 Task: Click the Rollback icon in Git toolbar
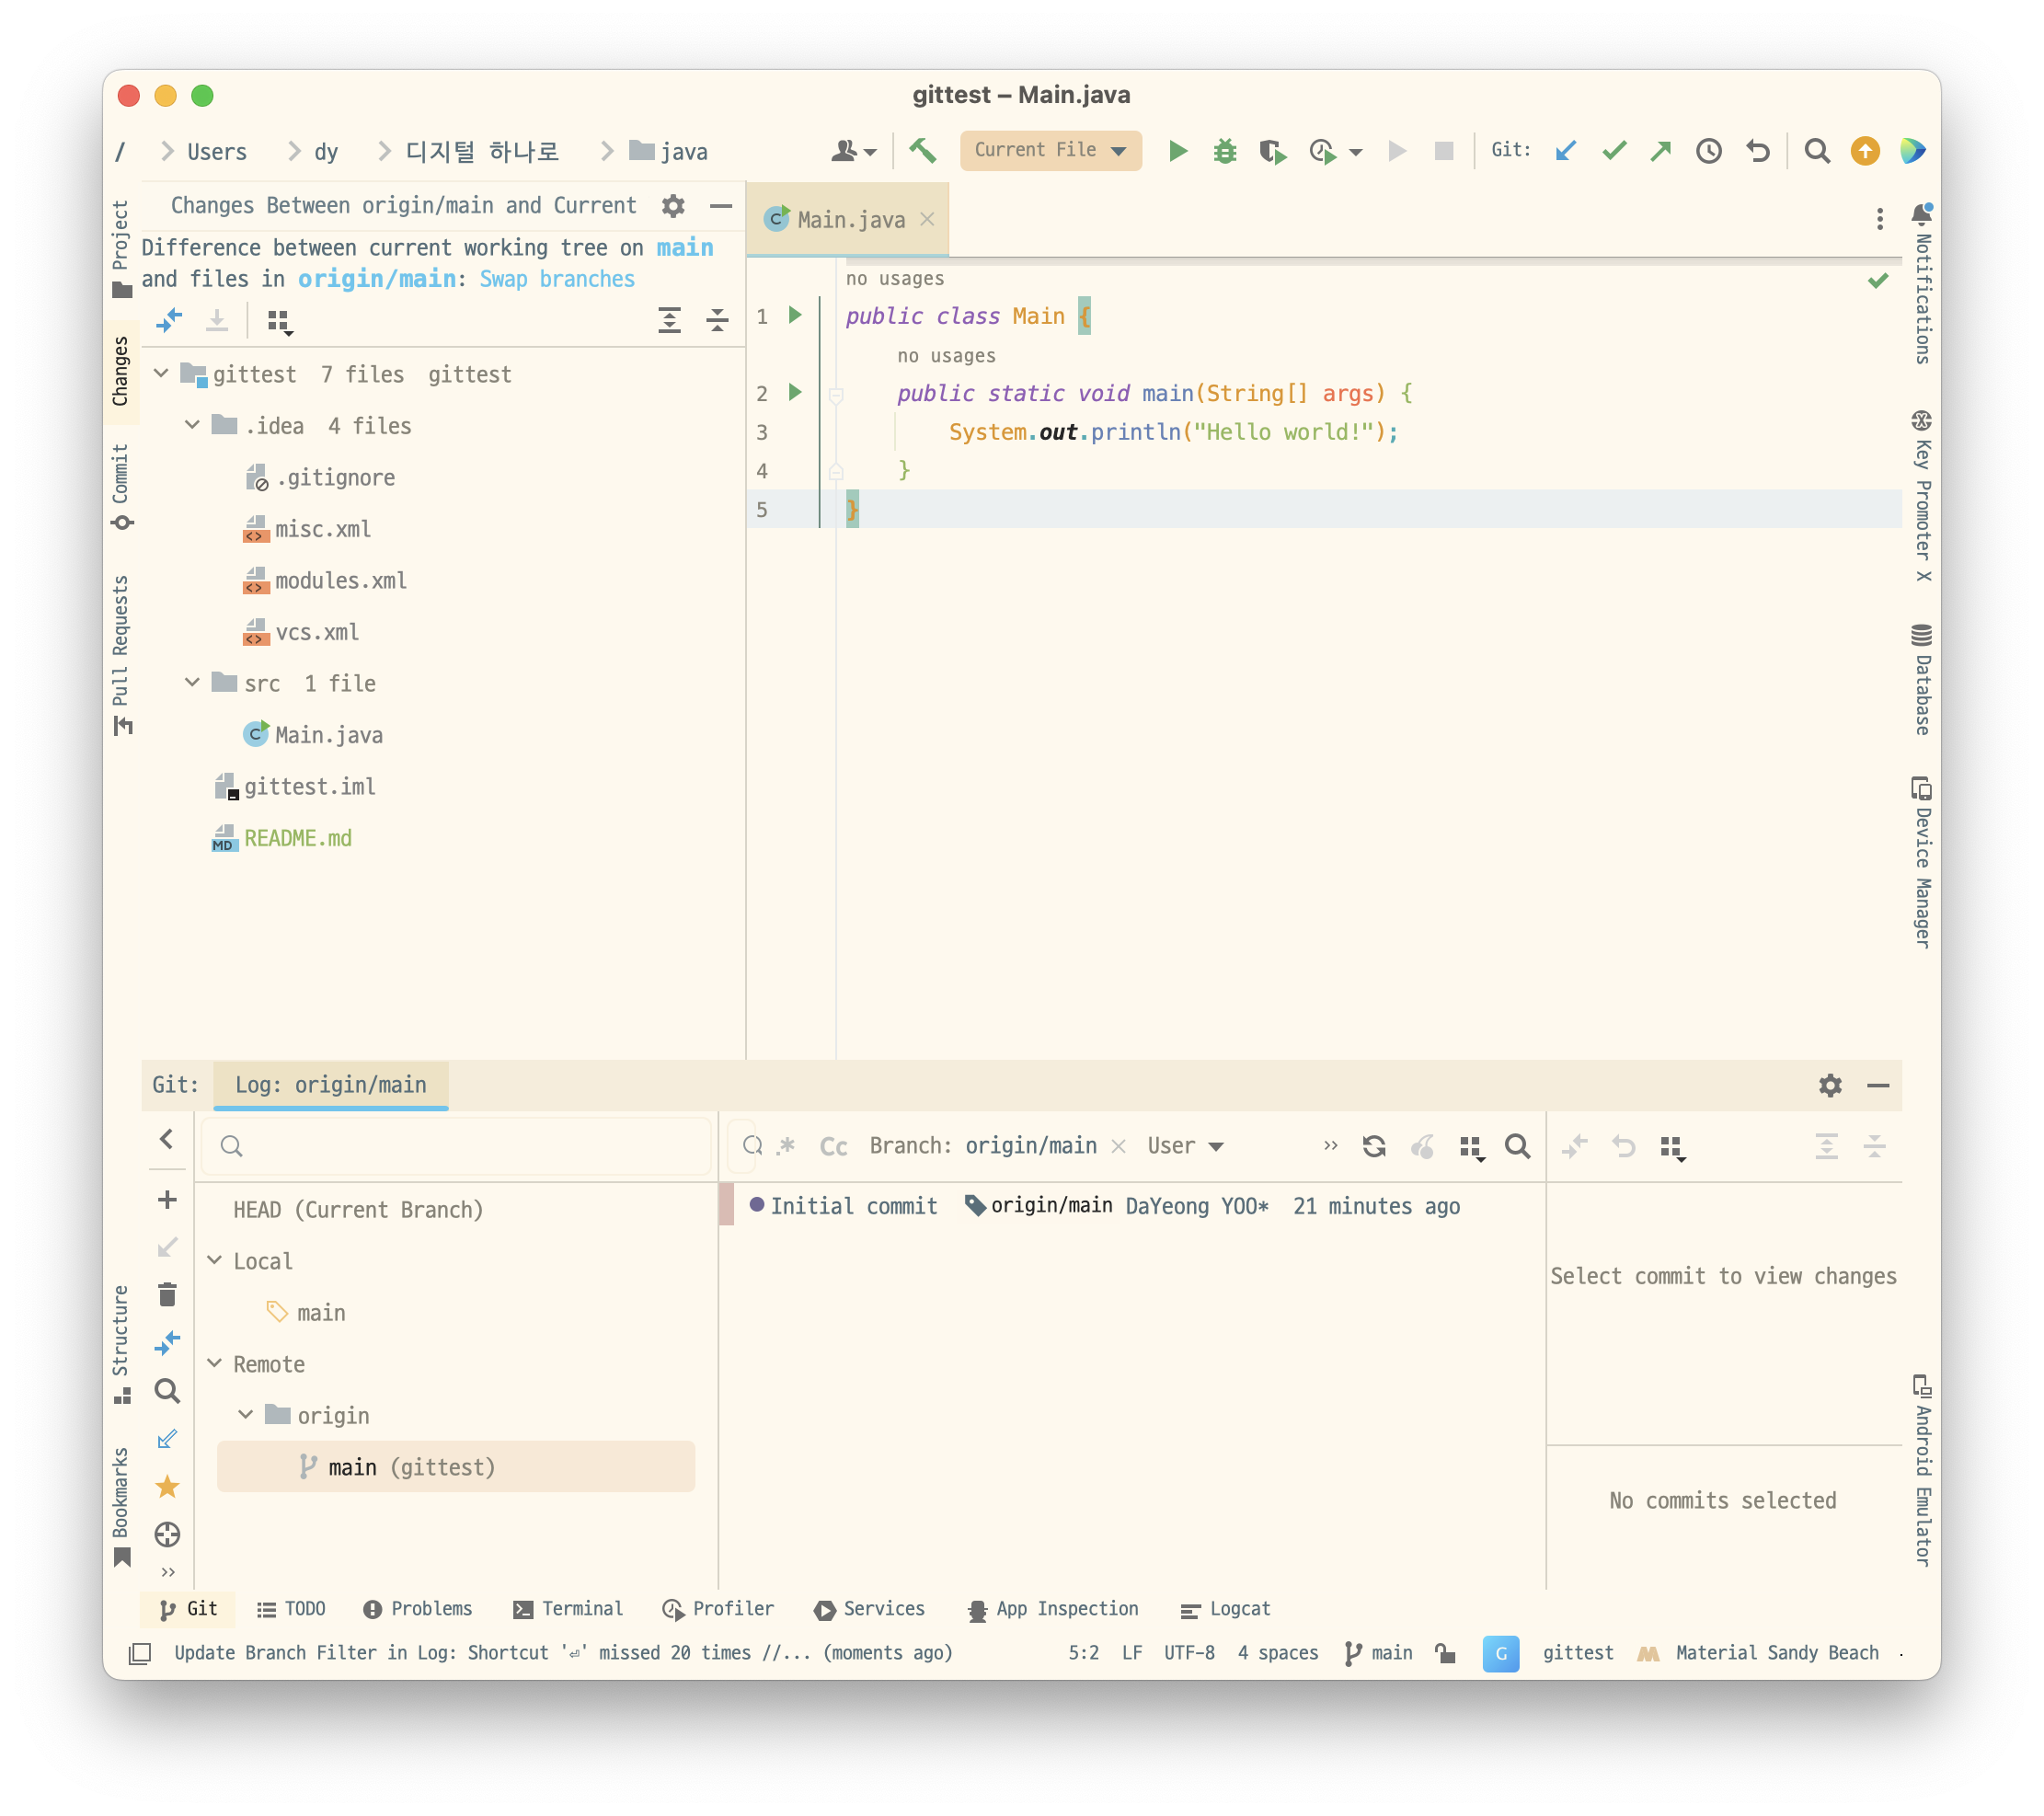click(x=1758, y=151)
